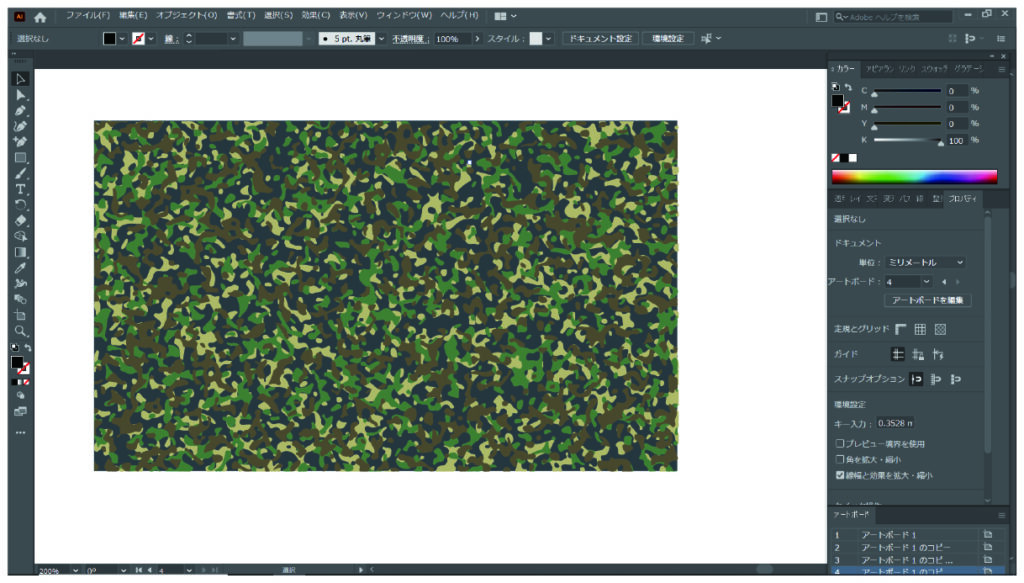Enable 角を拡大・縮小 checkbox

tap(840, 460)
